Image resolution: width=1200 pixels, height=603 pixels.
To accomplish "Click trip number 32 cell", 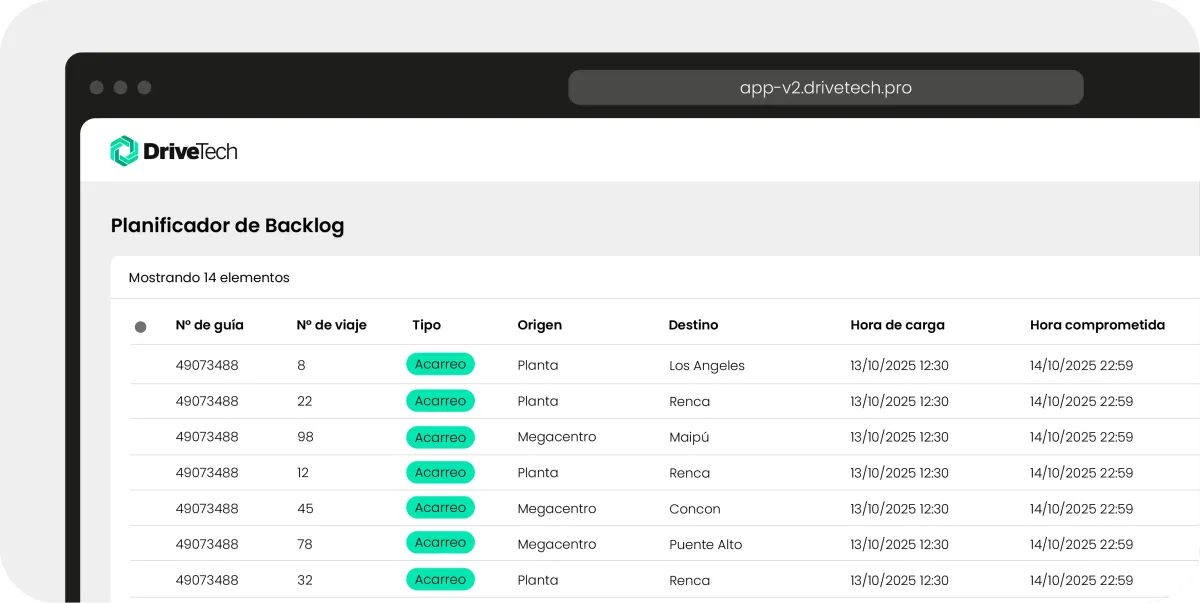I will point(305,580).
